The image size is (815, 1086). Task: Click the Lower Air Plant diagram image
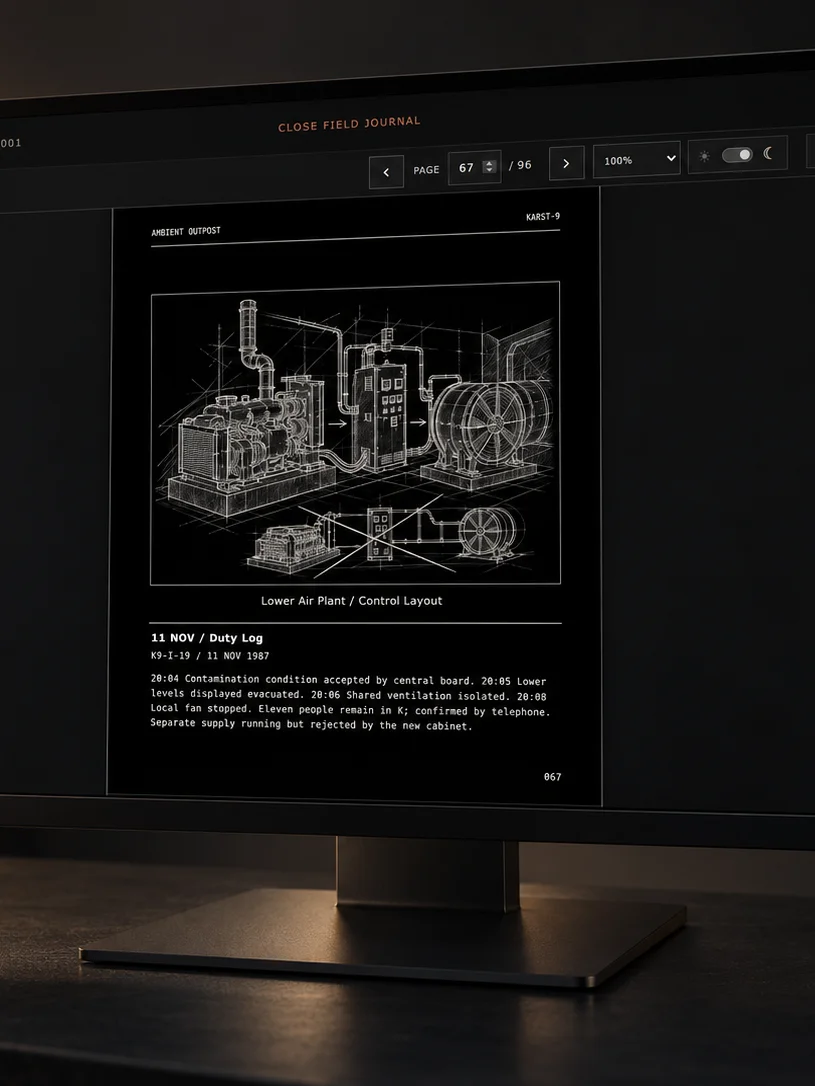coord(355,433)
